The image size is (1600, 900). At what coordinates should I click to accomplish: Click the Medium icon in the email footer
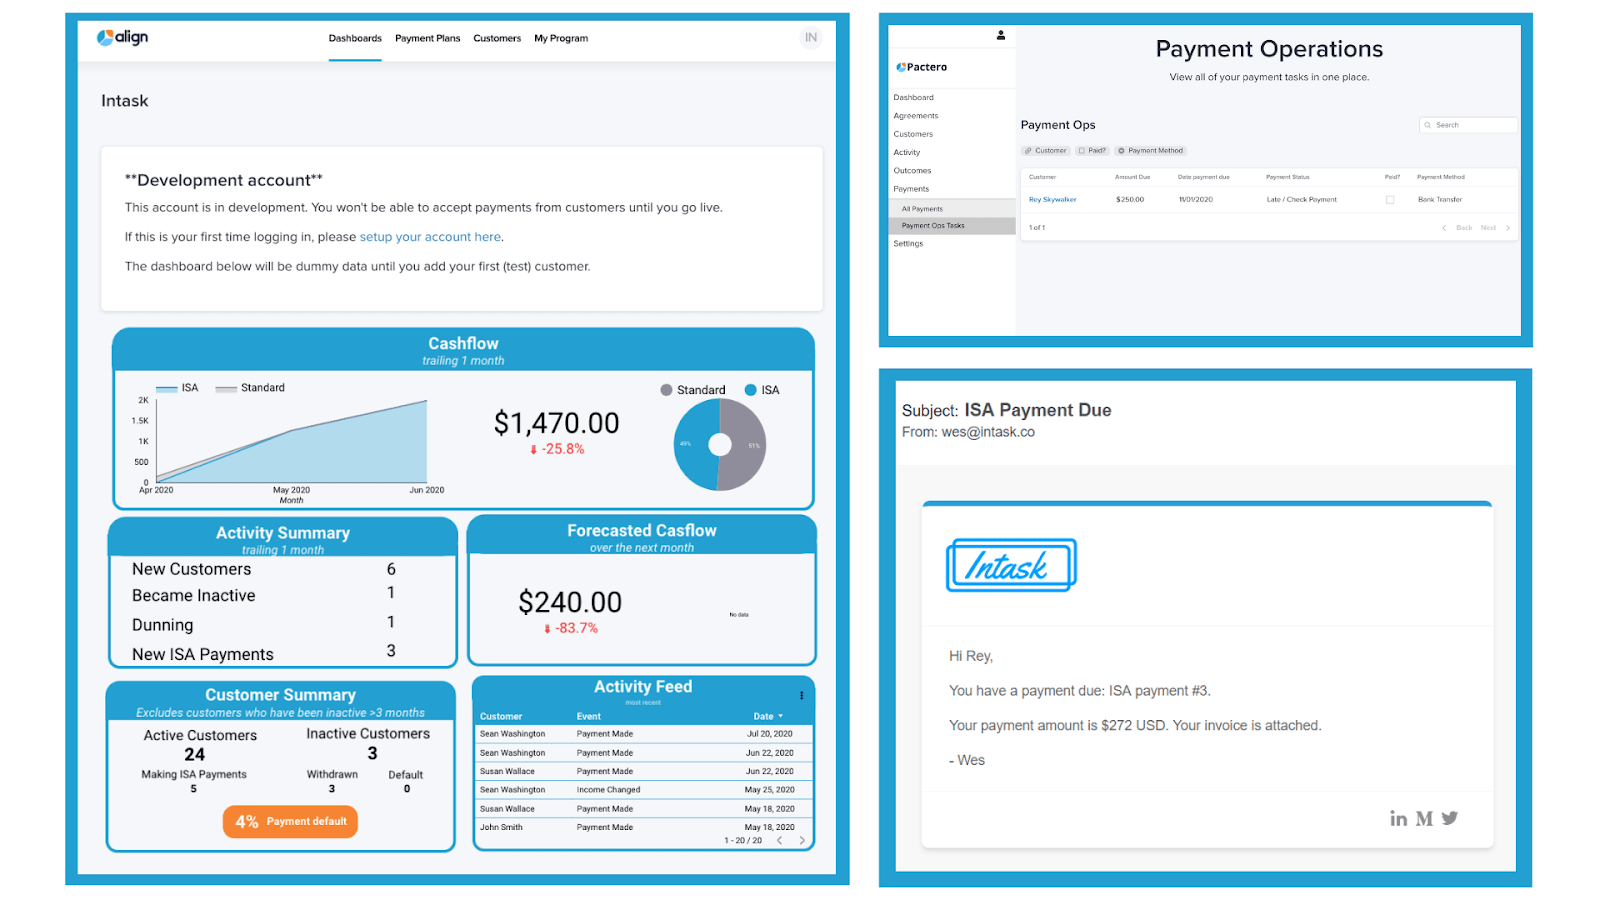[1424, 819]
